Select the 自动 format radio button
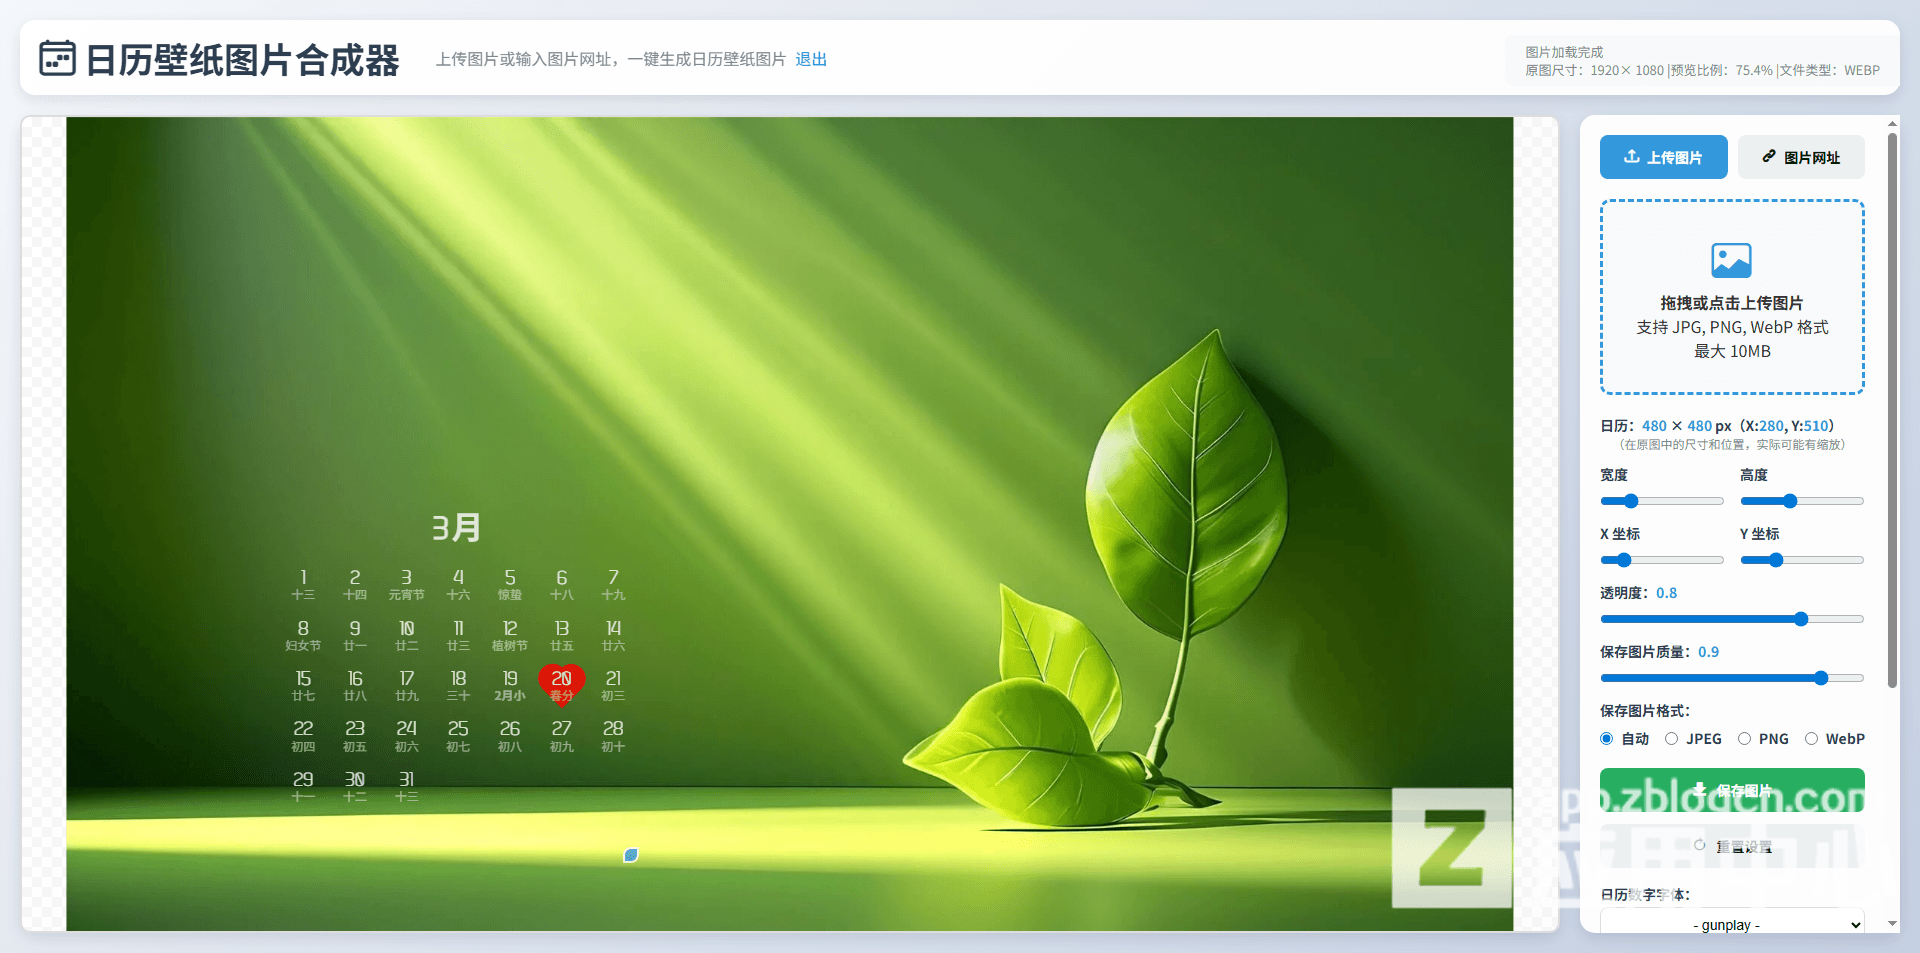This screenshot has width=1920, height=953. coord(1607,739)
